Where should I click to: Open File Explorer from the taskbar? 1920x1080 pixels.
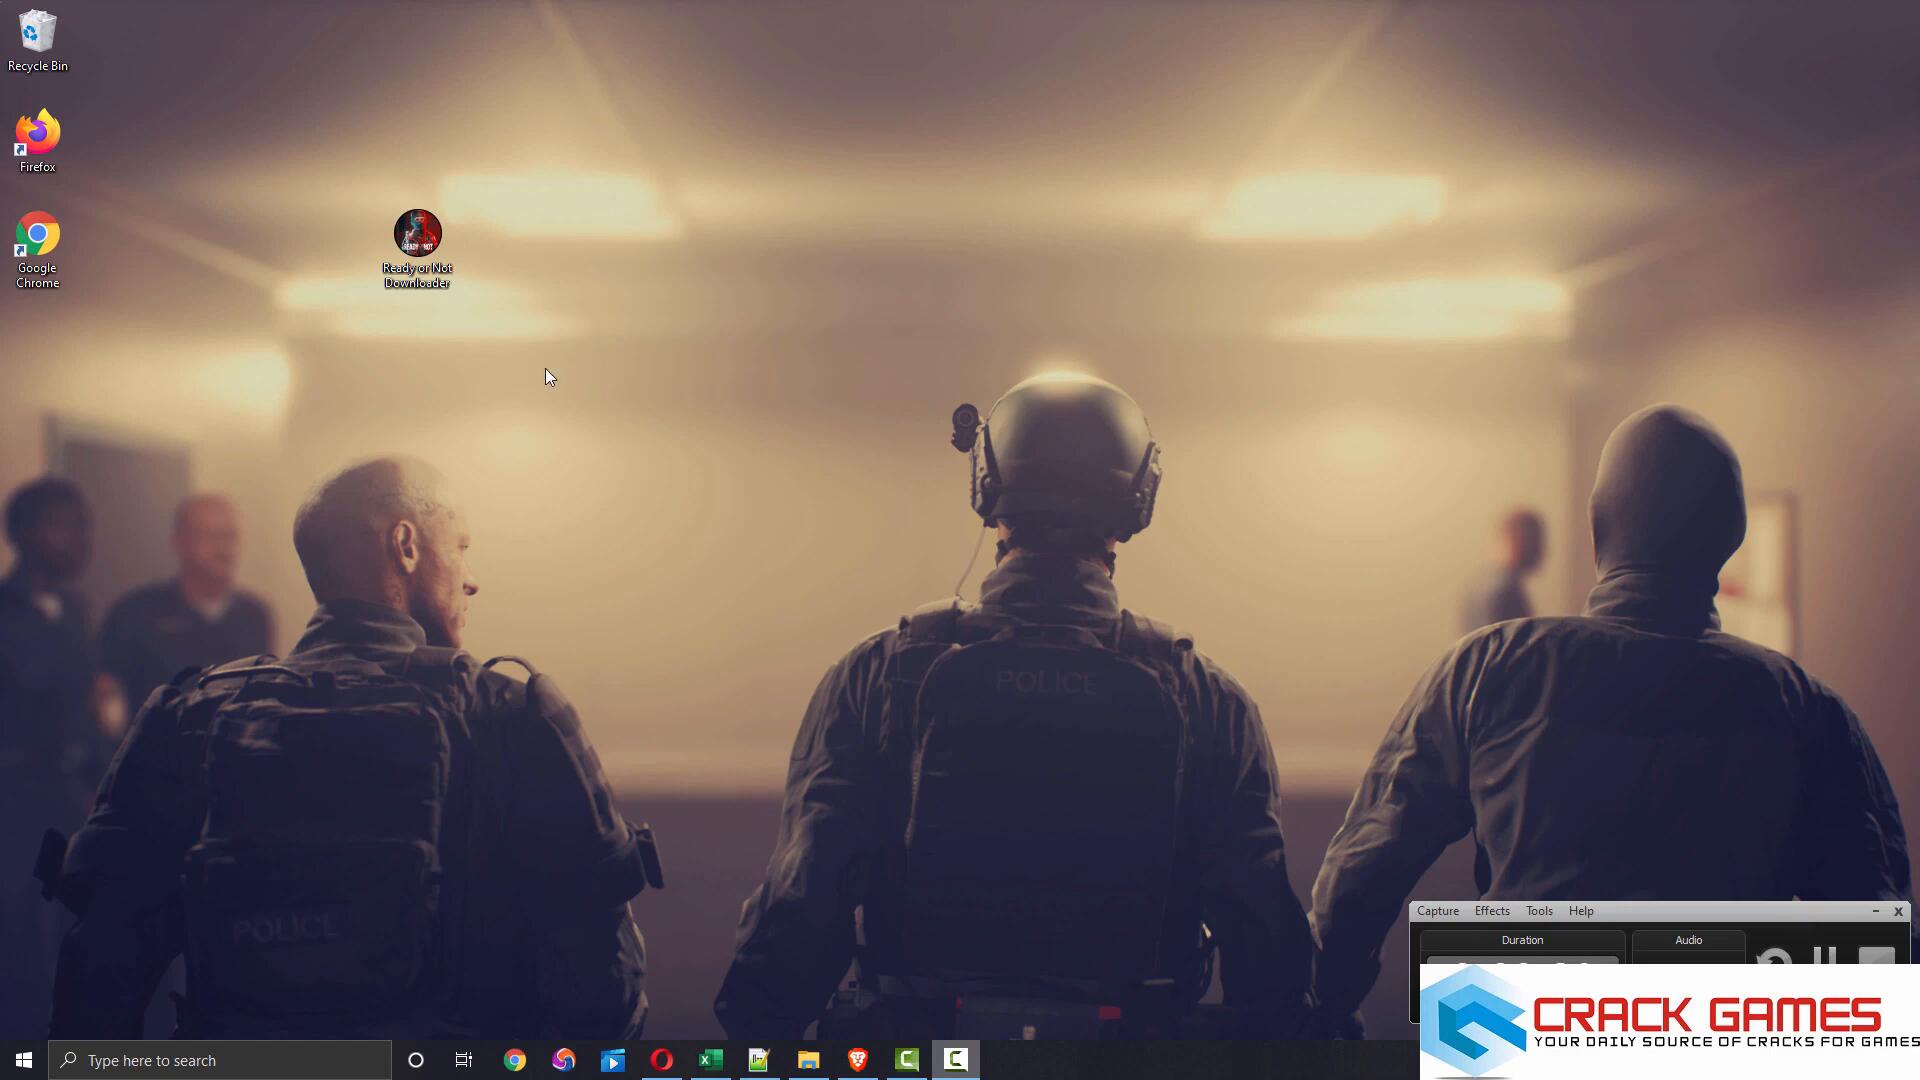tap(808, 1060)
